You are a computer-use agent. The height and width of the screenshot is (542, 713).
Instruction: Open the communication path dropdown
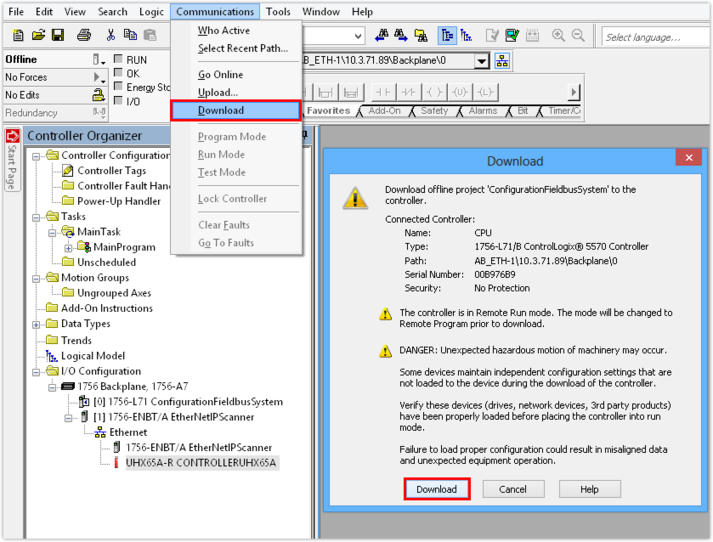(x=481, y=61)
